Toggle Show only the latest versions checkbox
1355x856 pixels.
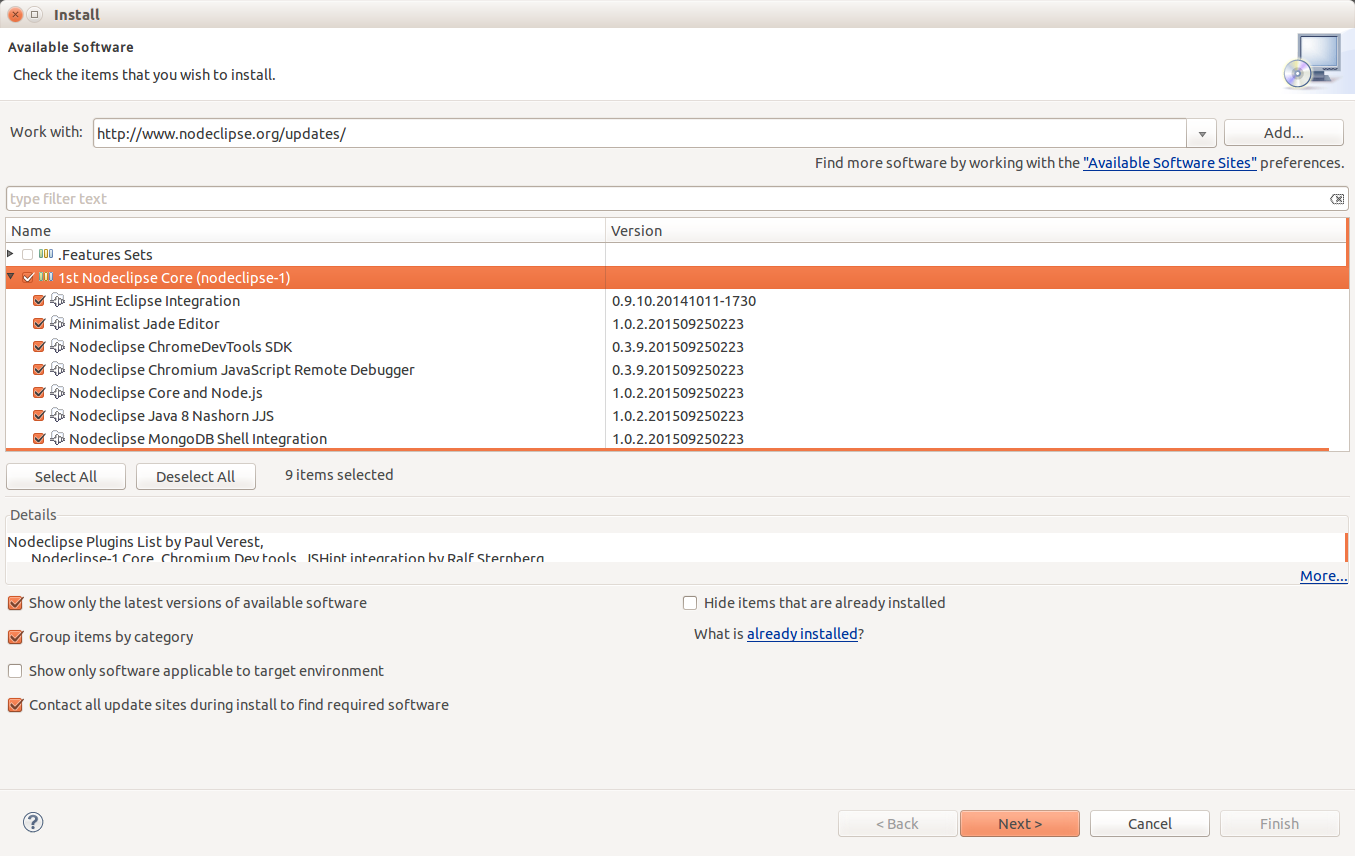15,603
